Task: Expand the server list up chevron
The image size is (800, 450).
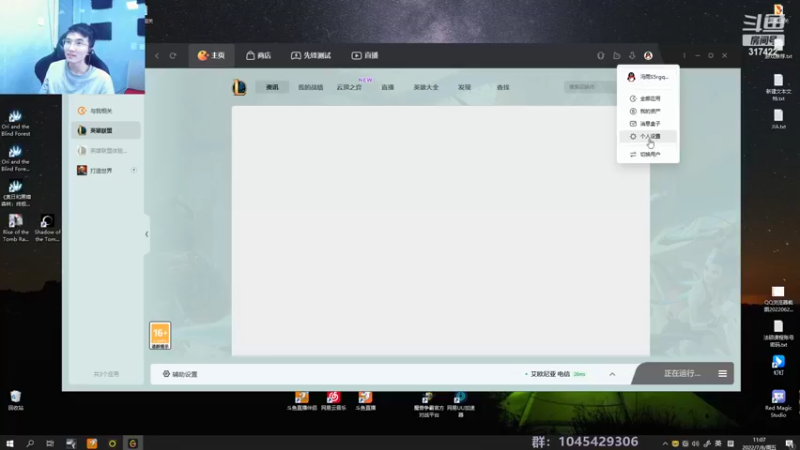Action: 612,374
